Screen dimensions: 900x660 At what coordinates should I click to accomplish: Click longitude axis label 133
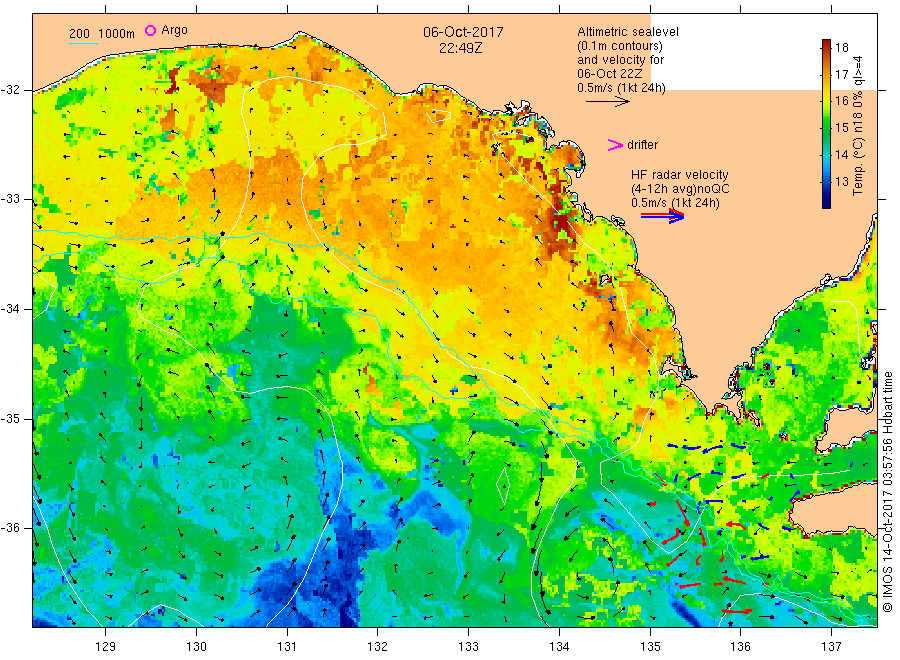click(468, 647)
